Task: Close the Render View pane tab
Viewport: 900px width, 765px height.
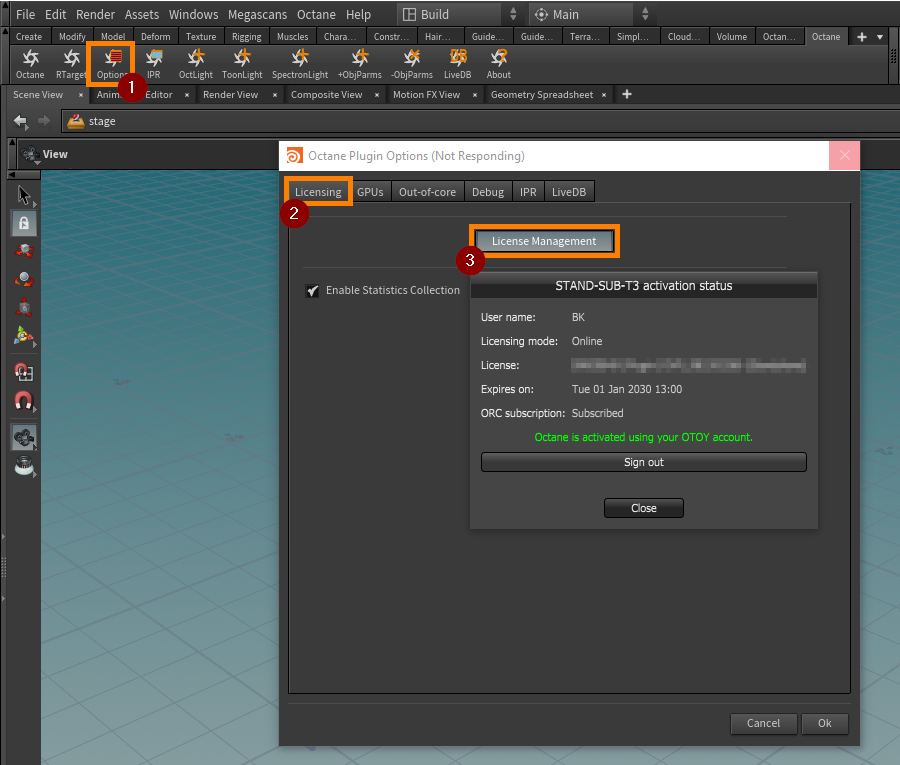Action: (x=275, y=95)
